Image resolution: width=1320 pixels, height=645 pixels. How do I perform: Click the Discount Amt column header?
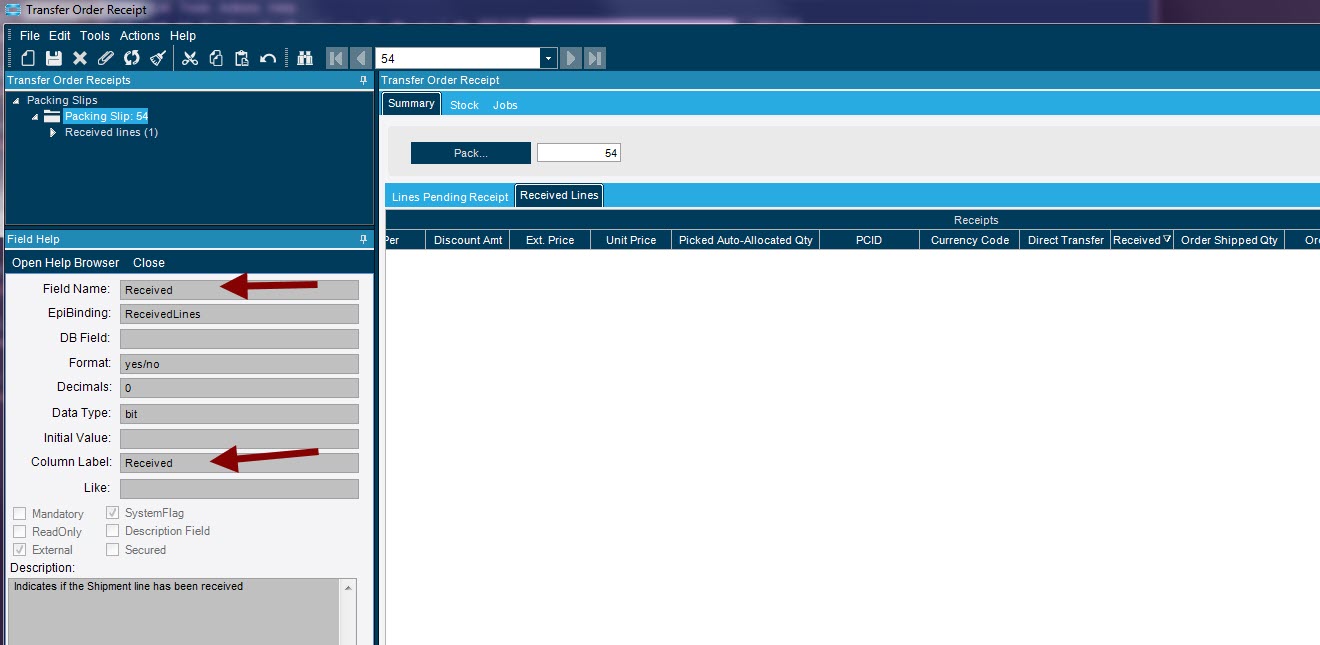point(468,240)
